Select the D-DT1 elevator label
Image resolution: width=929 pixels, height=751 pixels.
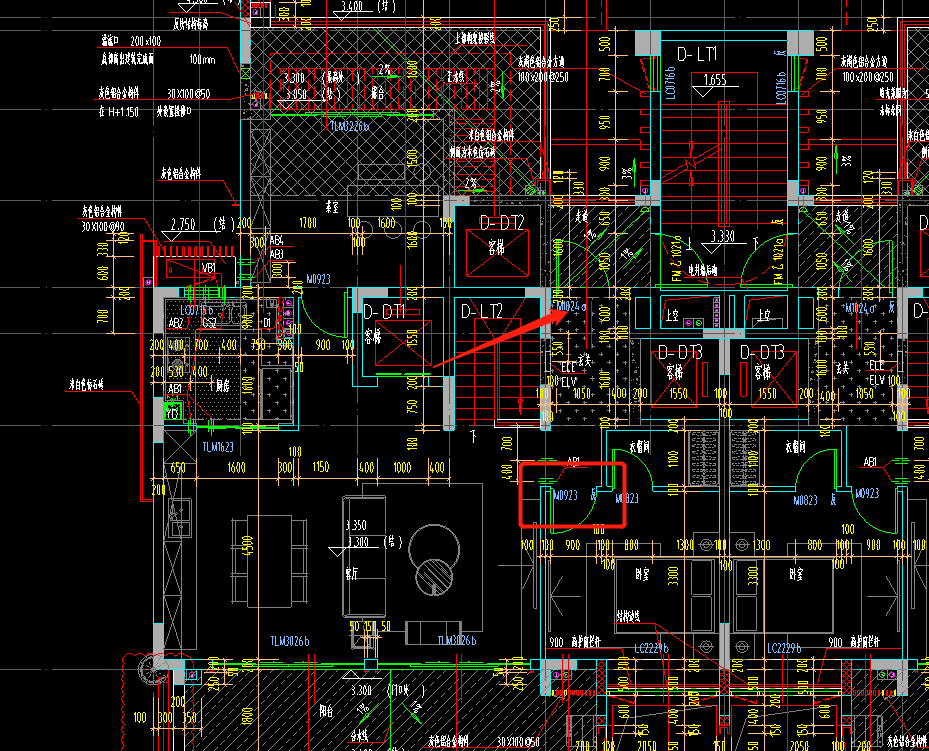coord(384,312)
